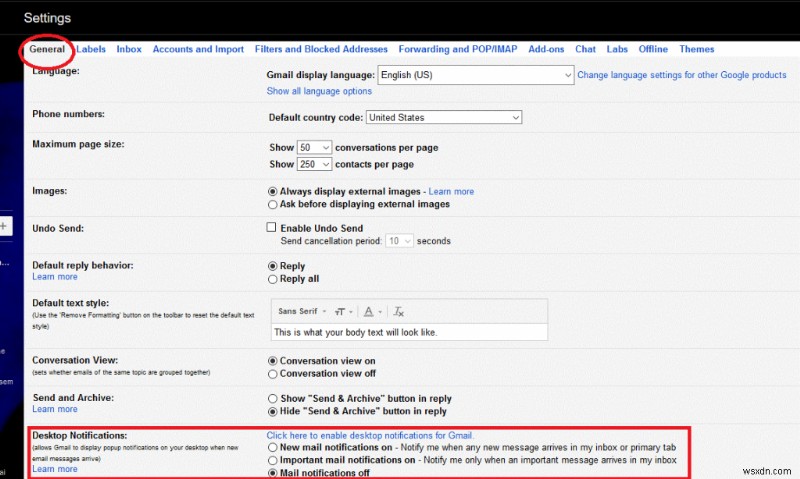Click Learn more under Send and Archive
This screenshot has height=479, width=800.
(55, 409)
